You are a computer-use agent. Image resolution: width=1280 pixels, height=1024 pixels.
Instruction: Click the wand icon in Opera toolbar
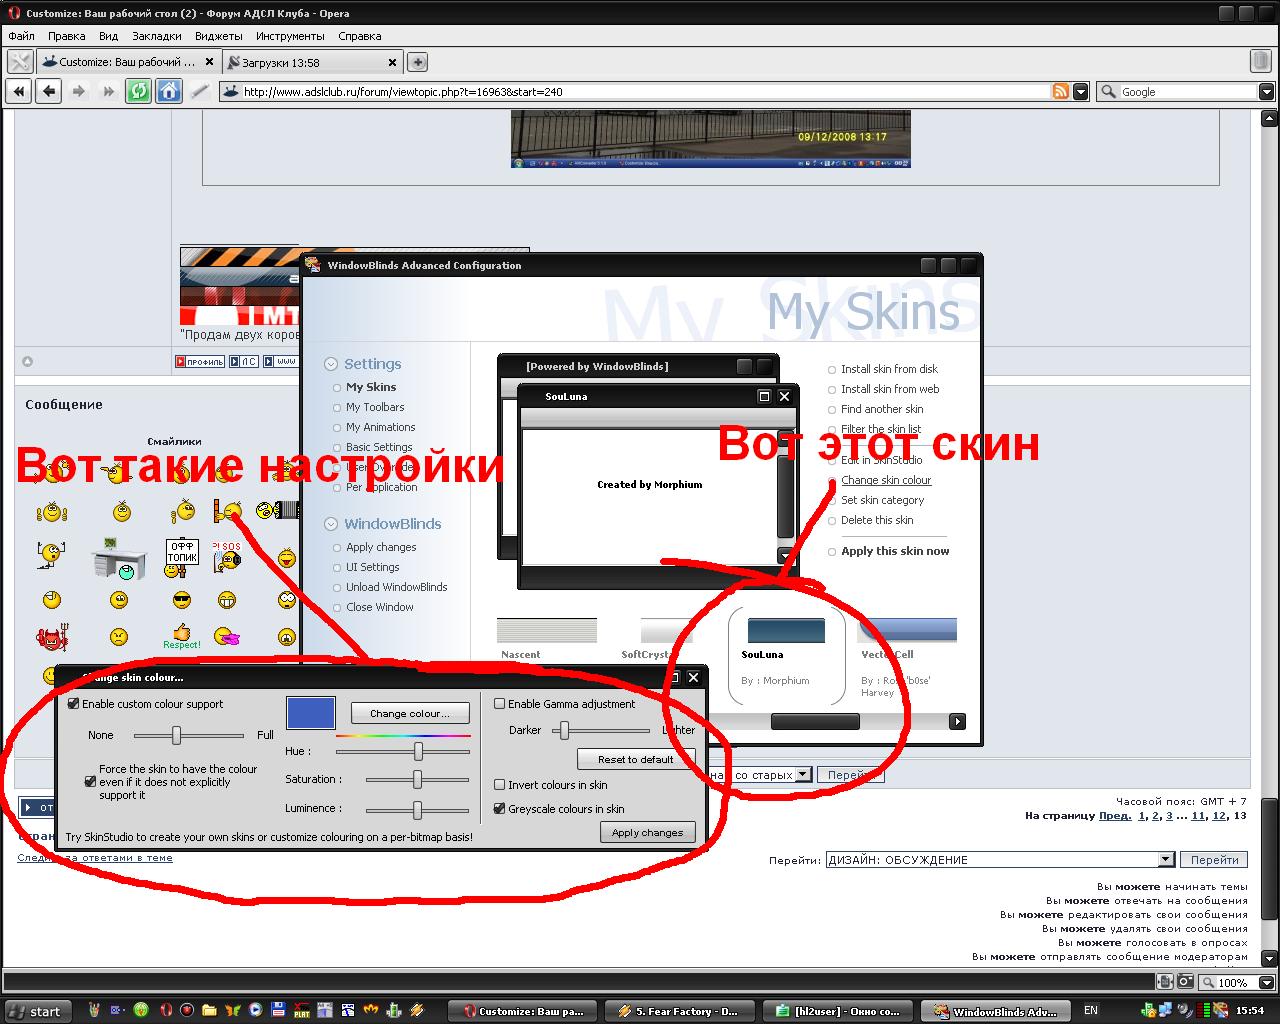pos(200,91)
